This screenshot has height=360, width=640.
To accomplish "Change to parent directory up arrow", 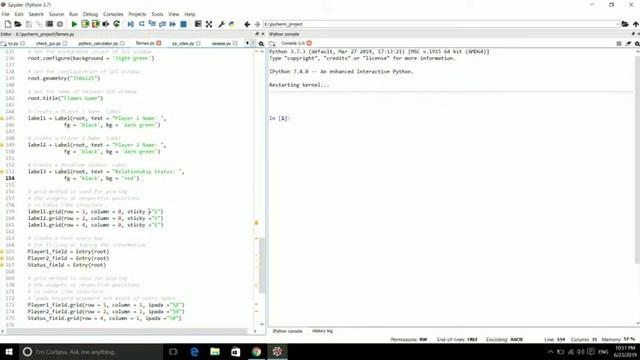I will pos(636,24).
